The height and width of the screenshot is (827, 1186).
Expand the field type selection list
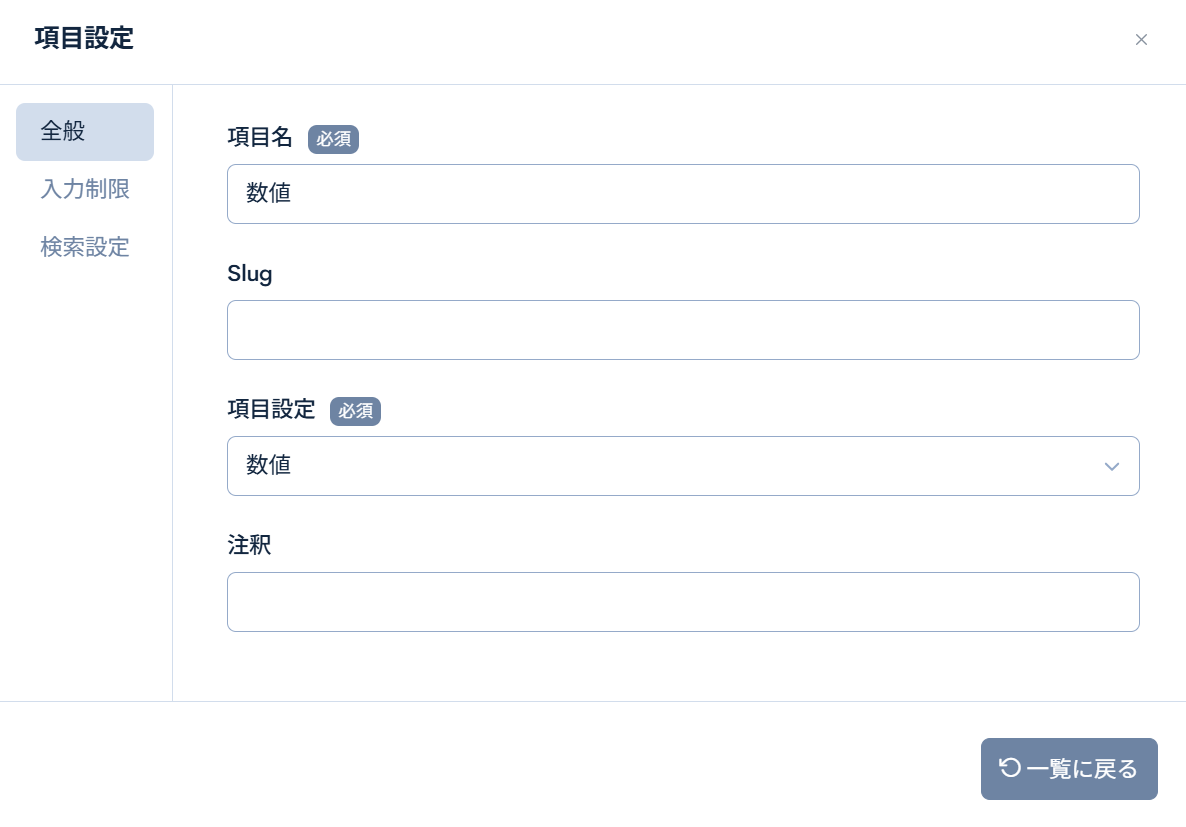pyautogui.click(x=684, y=466)
